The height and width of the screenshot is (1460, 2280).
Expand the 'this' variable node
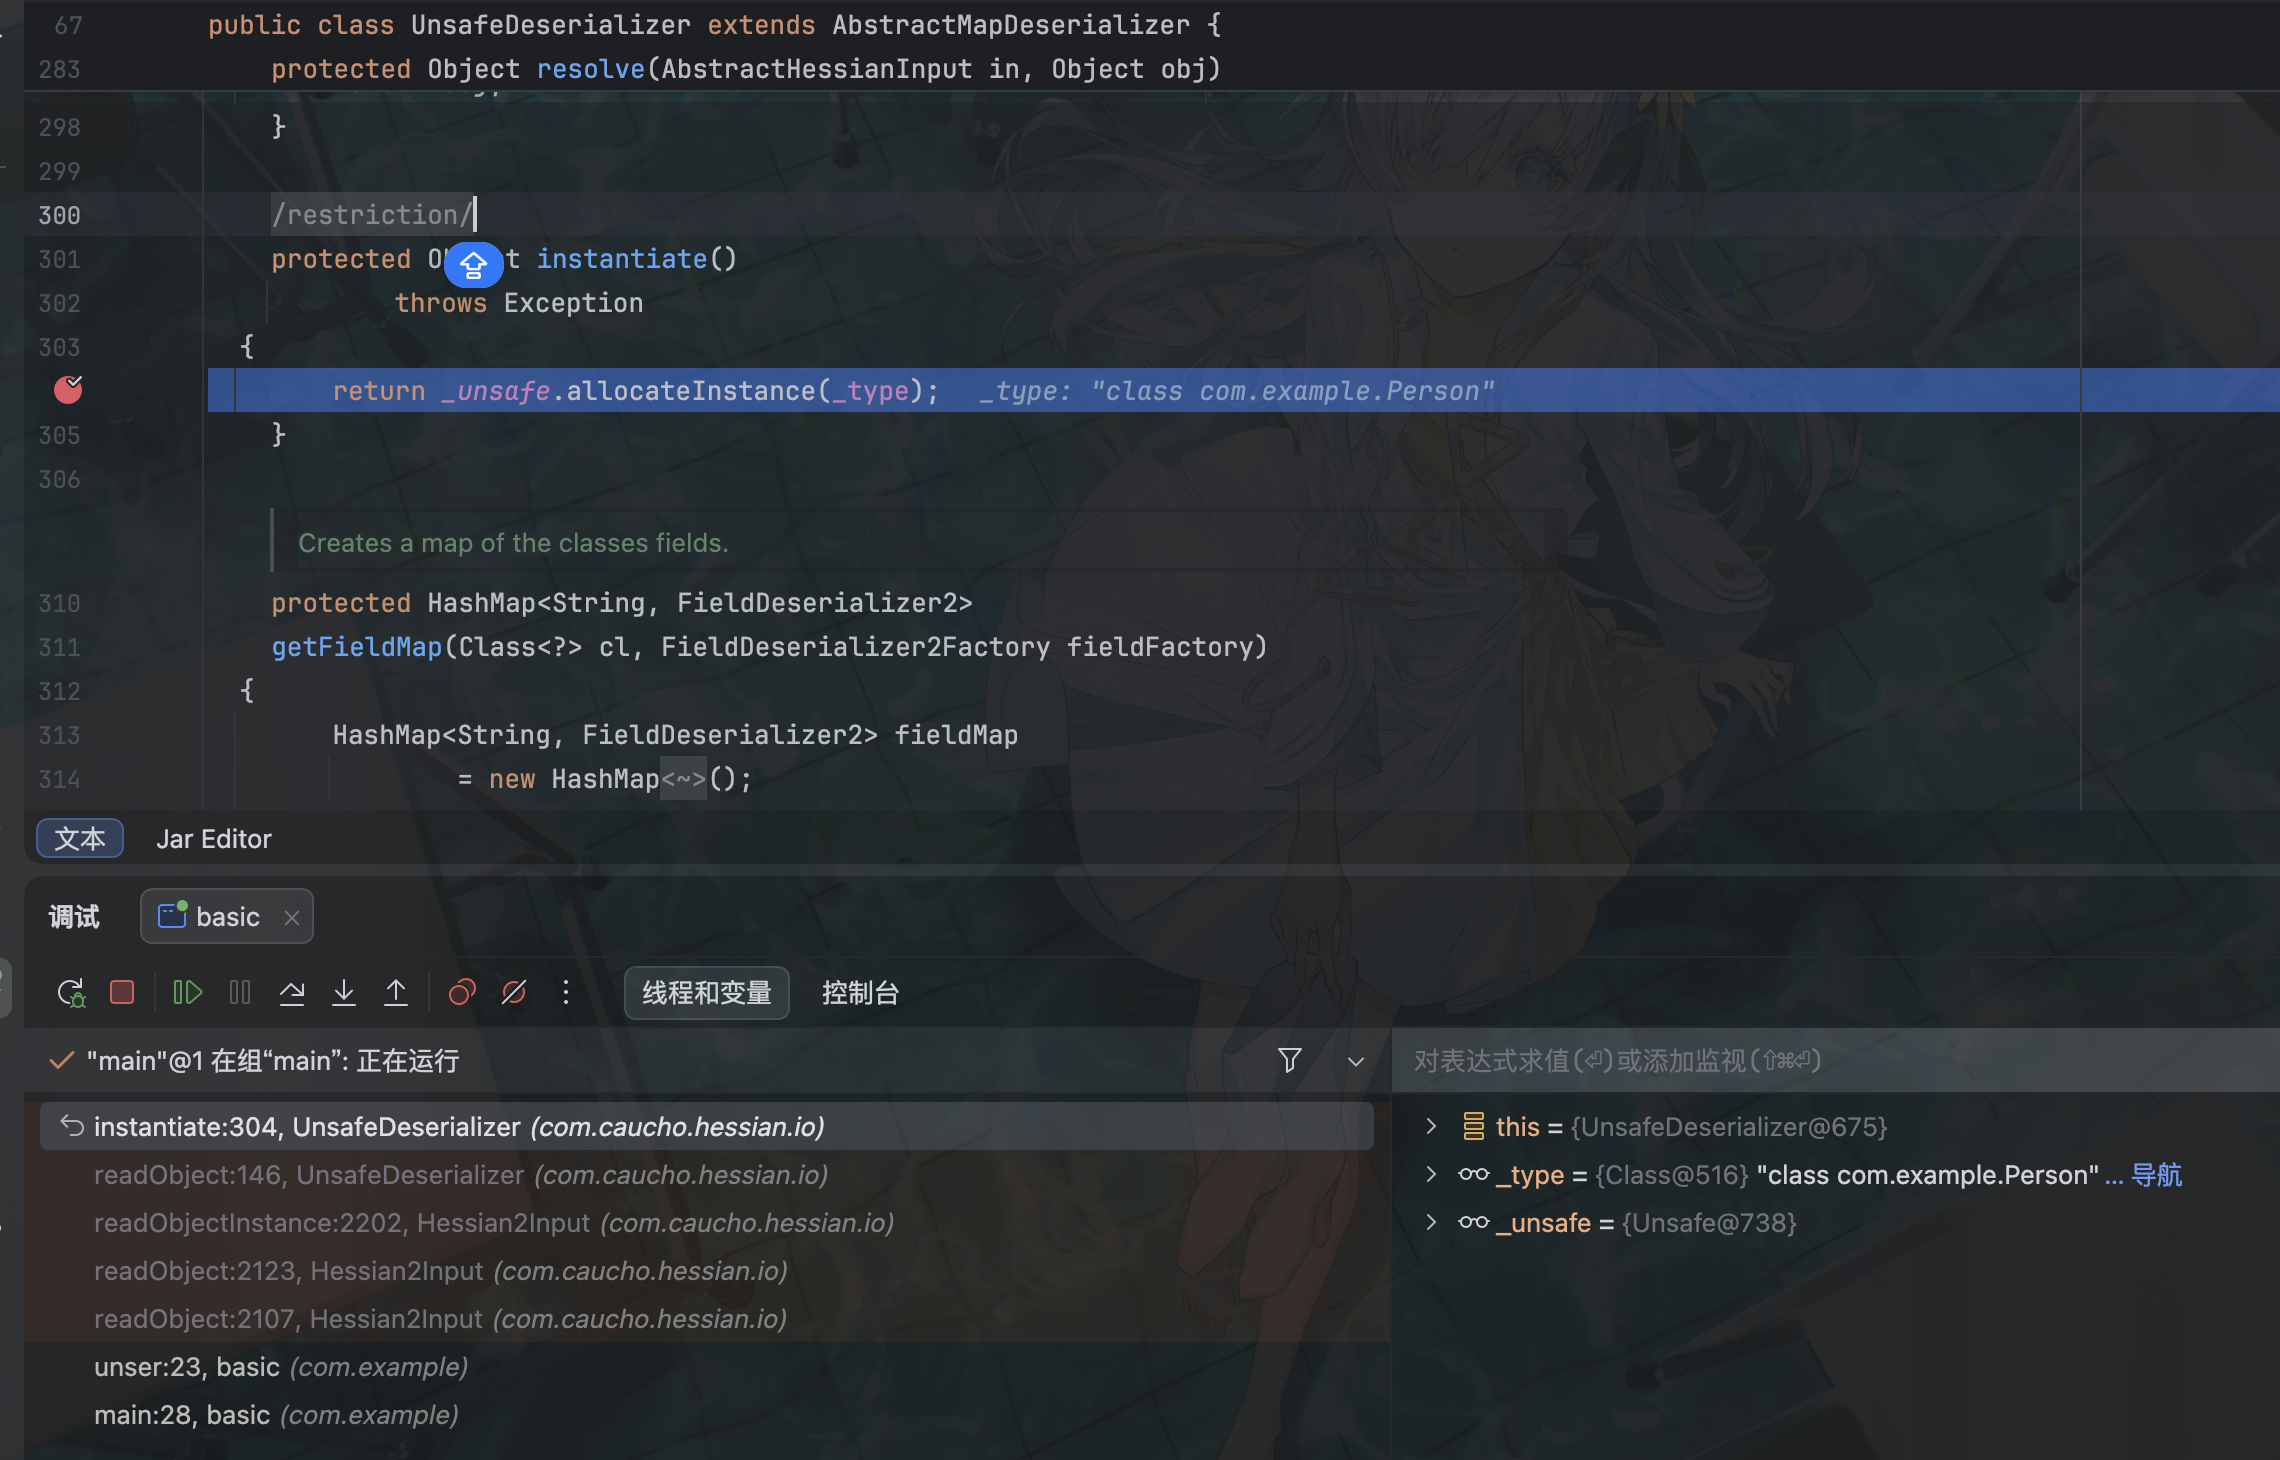[x=1431, y=1127]
